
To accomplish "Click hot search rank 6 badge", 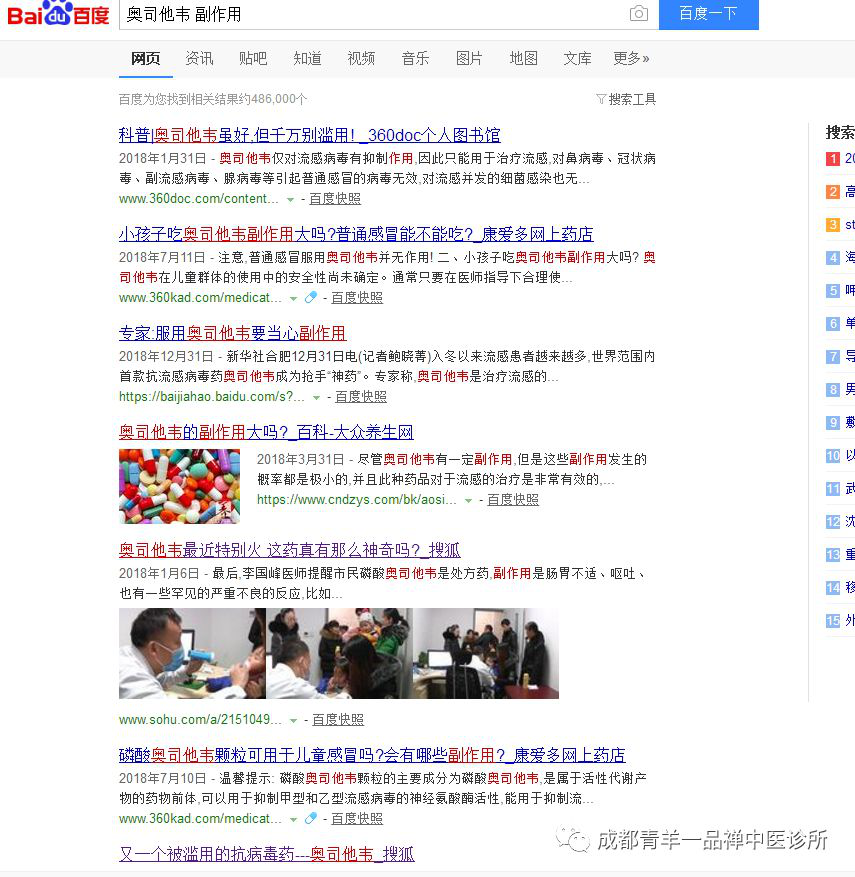I will pyautogui.click(x=833, y=324).
